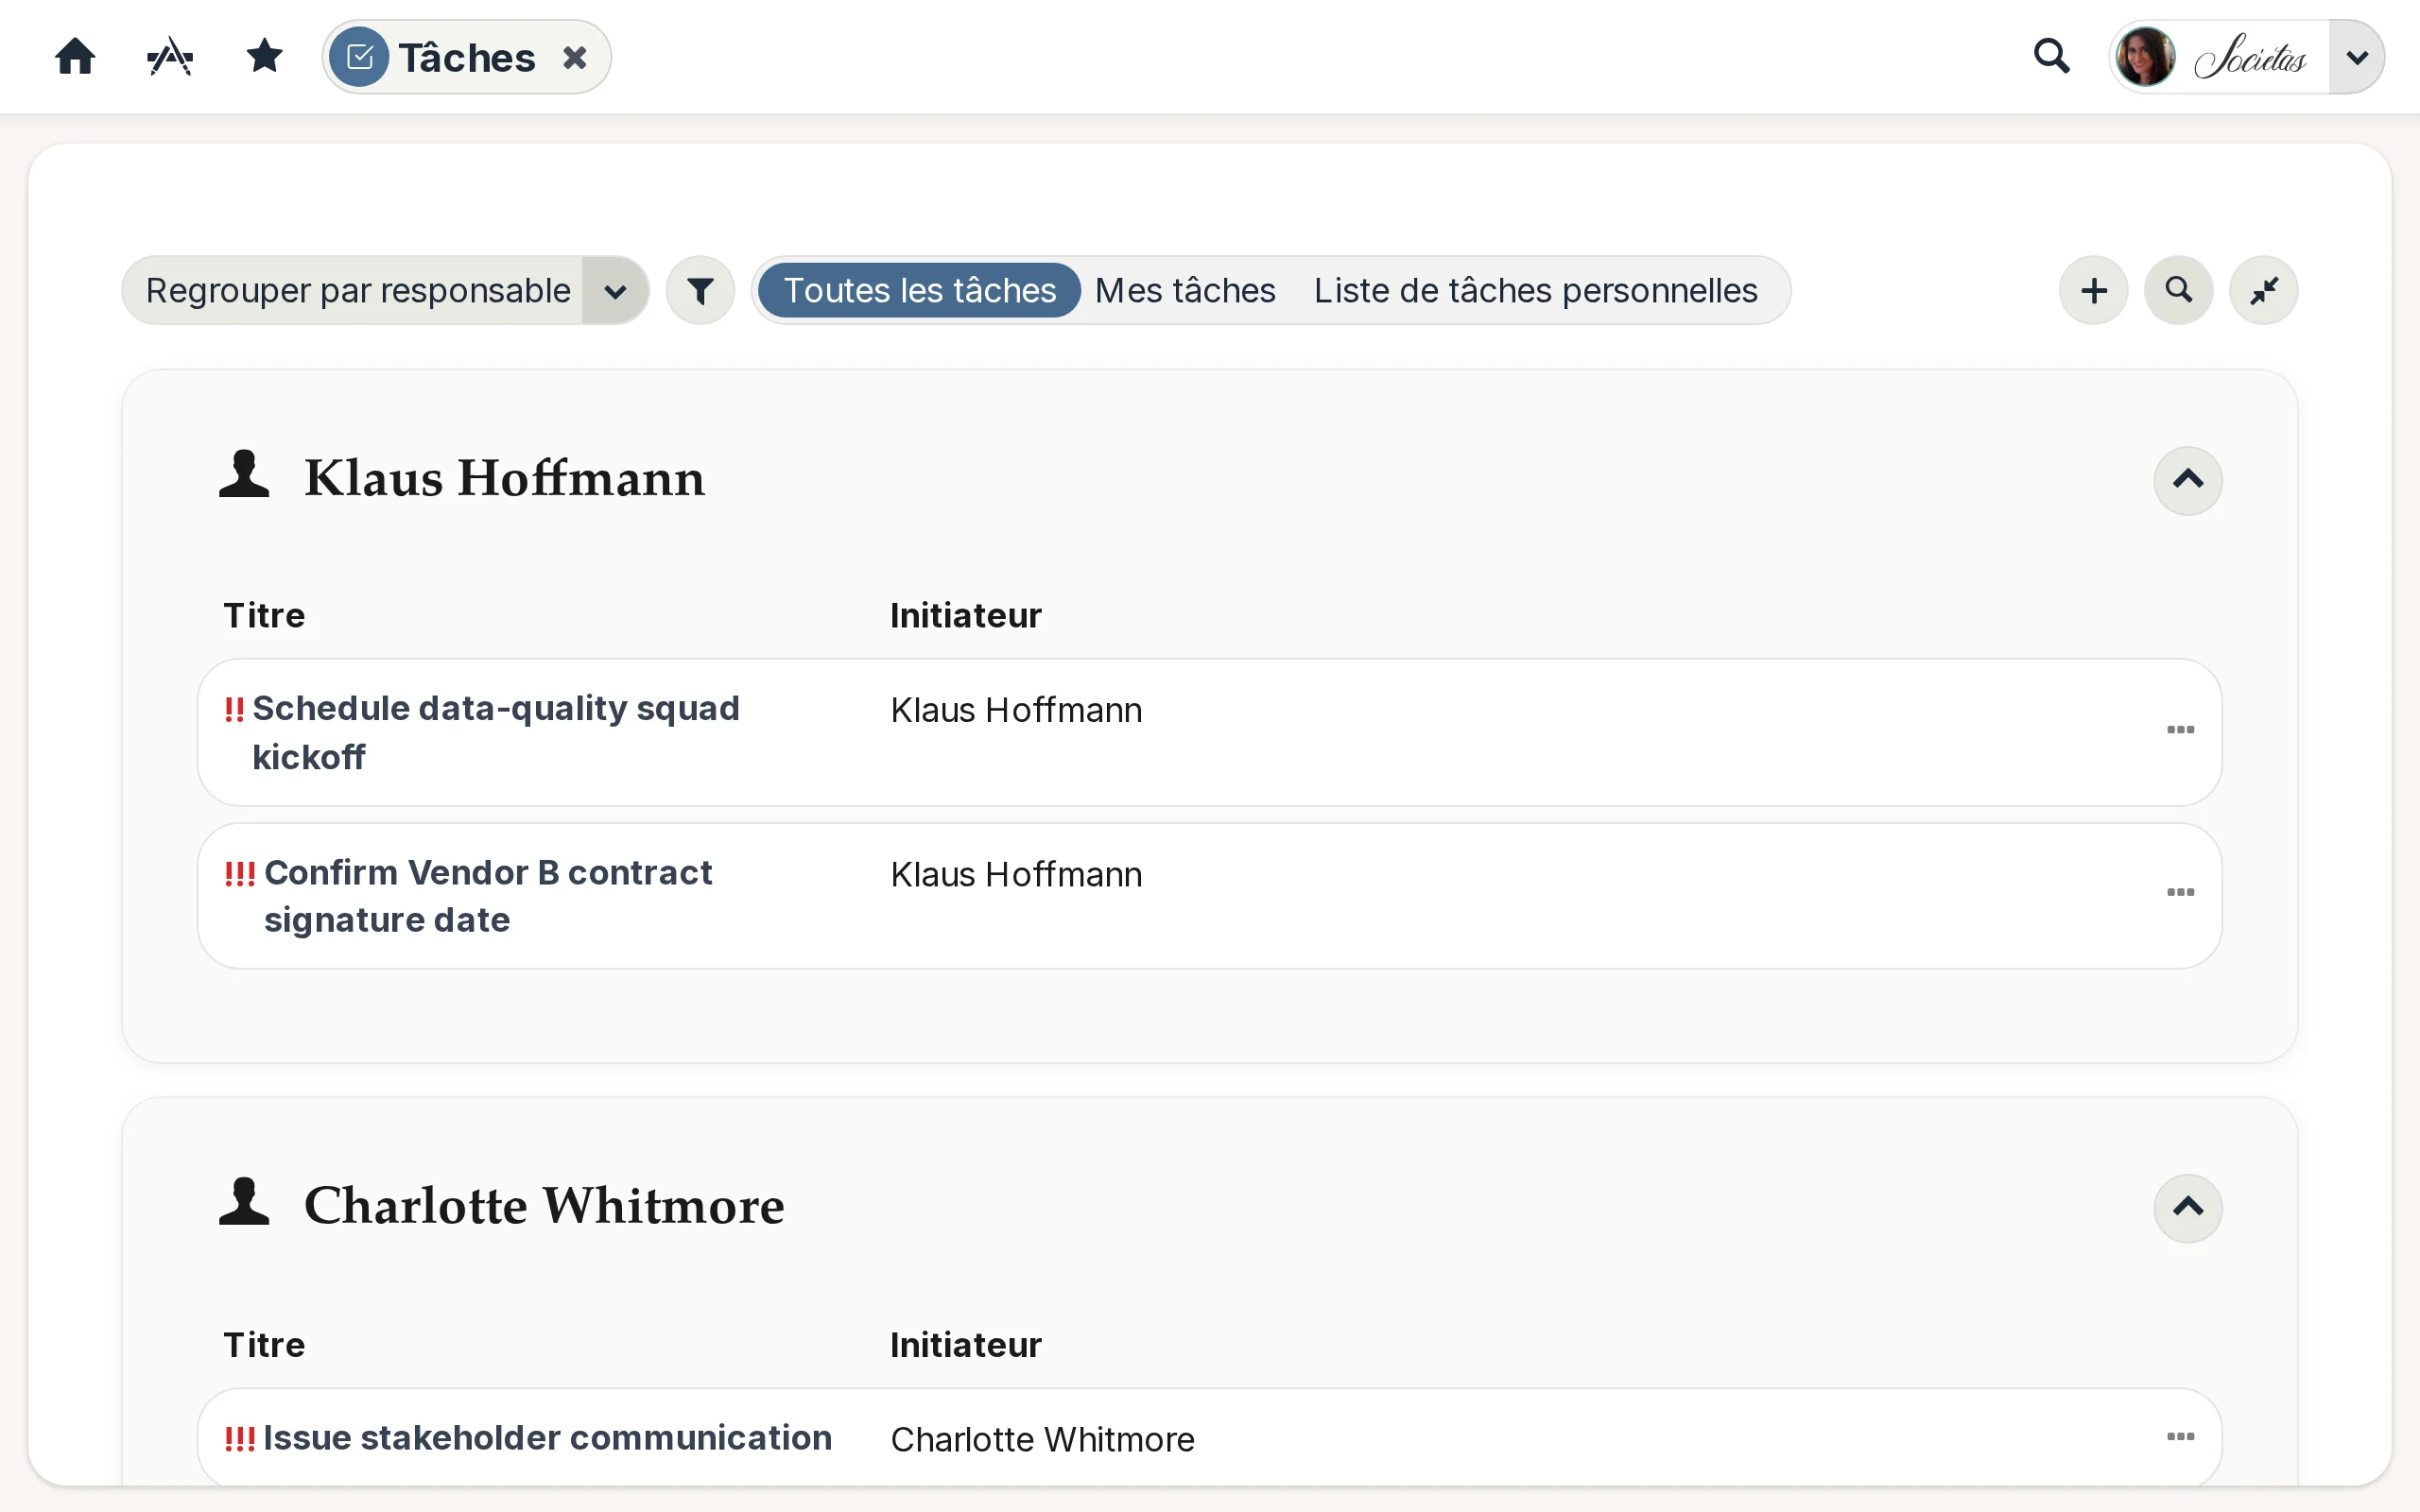The image size is (2420, 1512).
Task: Close the Tâches tab
Action: pos(575,57)
